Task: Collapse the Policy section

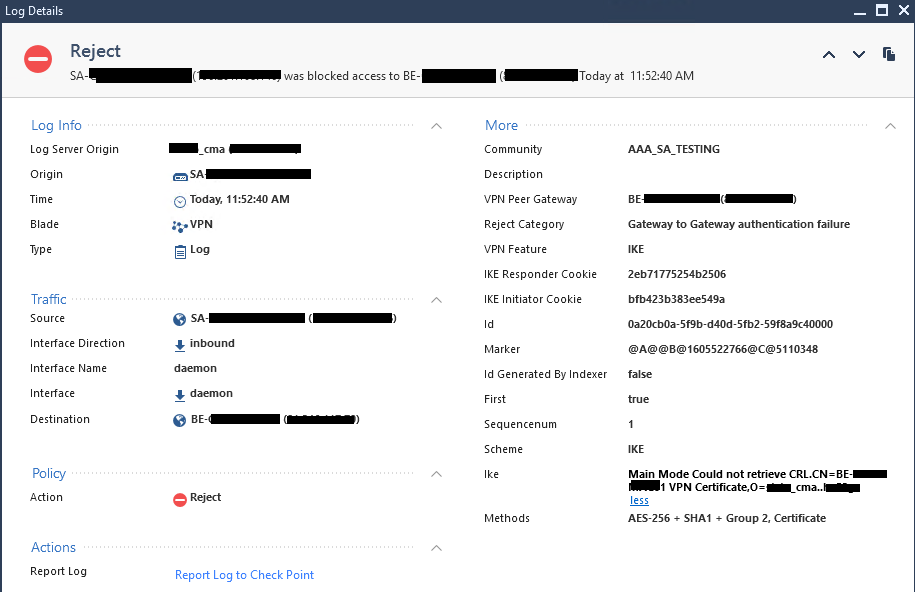Action: point(436,474)
